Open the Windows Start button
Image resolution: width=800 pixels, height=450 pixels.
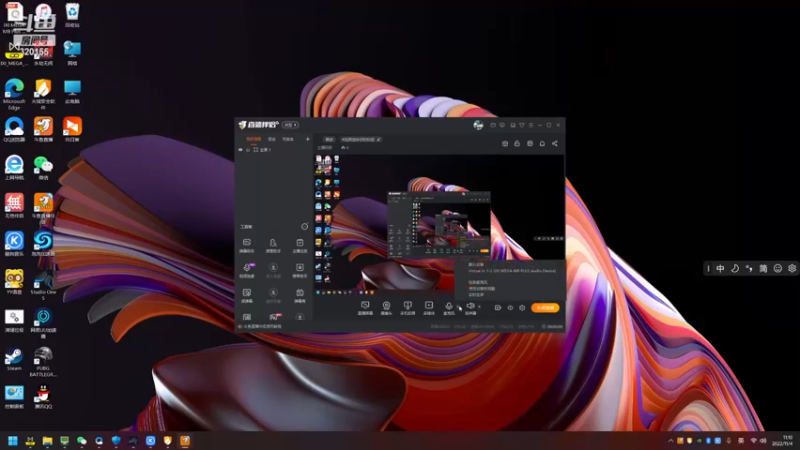pyautogui.click(x=13, y=441)
